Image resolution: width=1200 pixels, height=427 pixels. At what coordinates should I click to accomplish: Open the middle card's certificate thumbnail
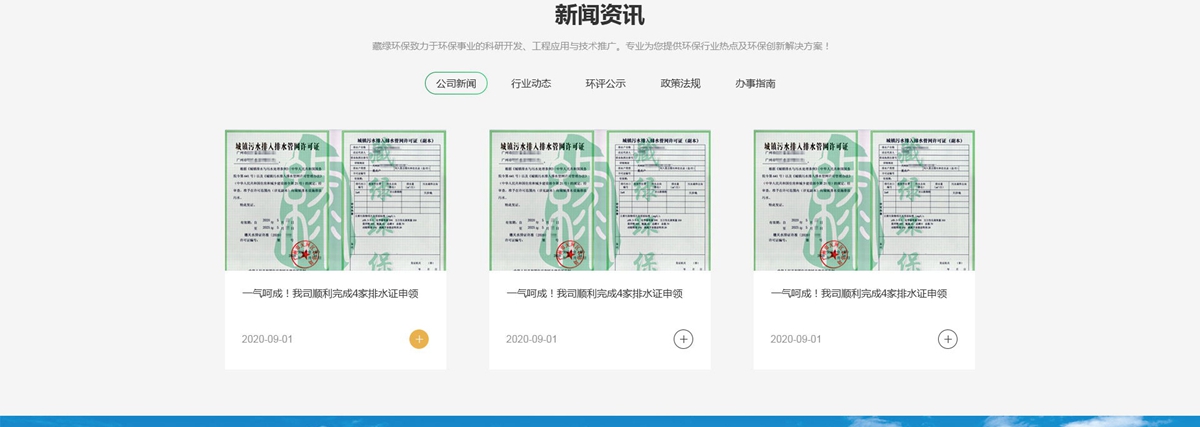(x=600, y=200)
